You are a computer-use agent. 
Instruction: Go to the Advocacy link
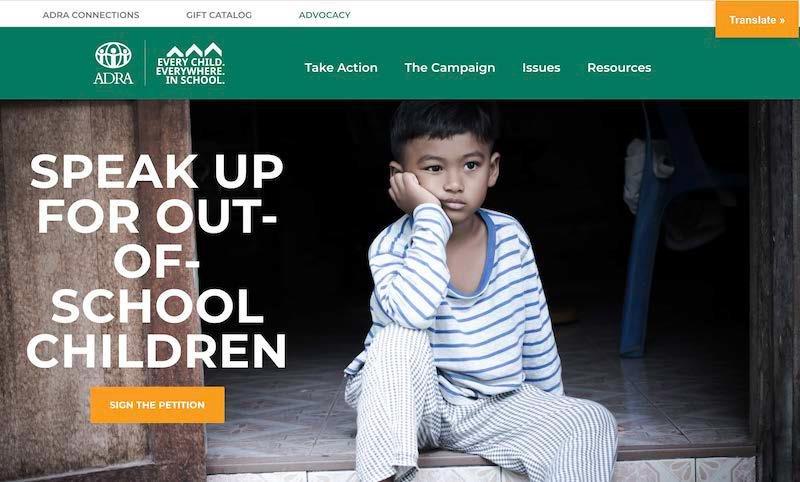point(324,15)
